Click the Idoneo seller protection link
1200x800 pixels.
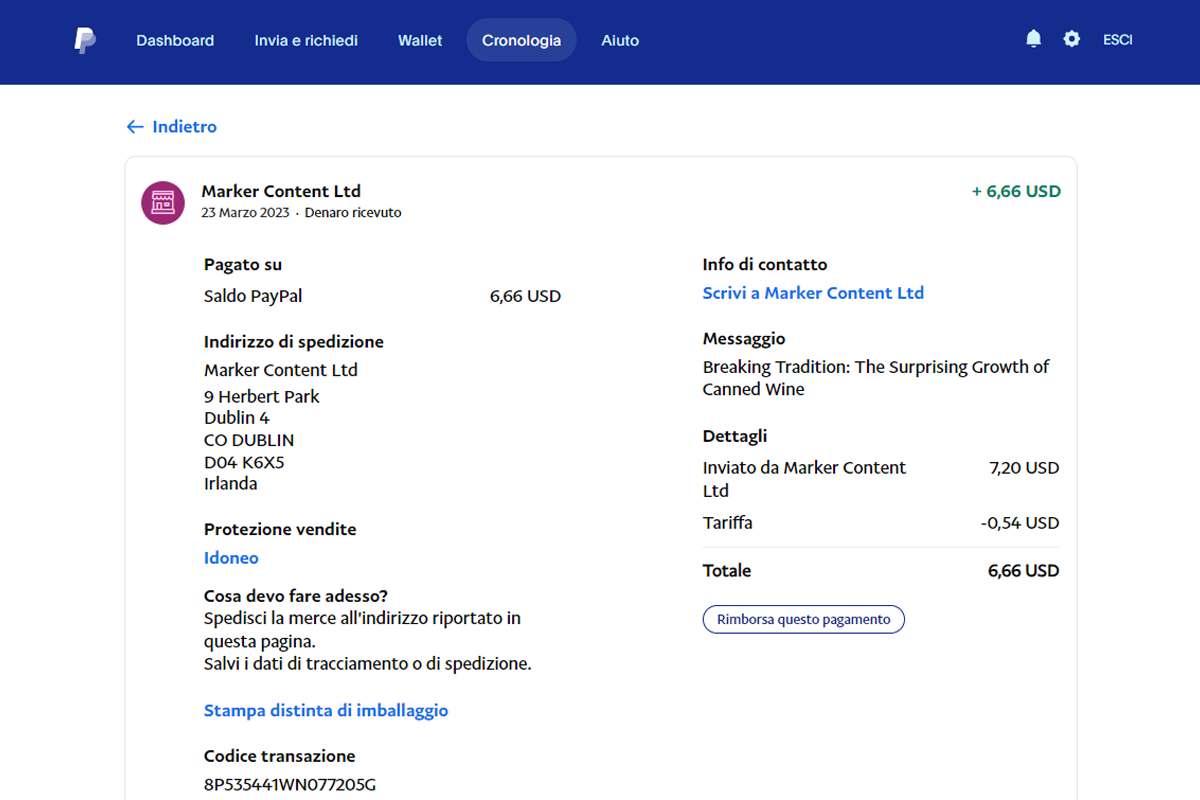coord(231,558)
